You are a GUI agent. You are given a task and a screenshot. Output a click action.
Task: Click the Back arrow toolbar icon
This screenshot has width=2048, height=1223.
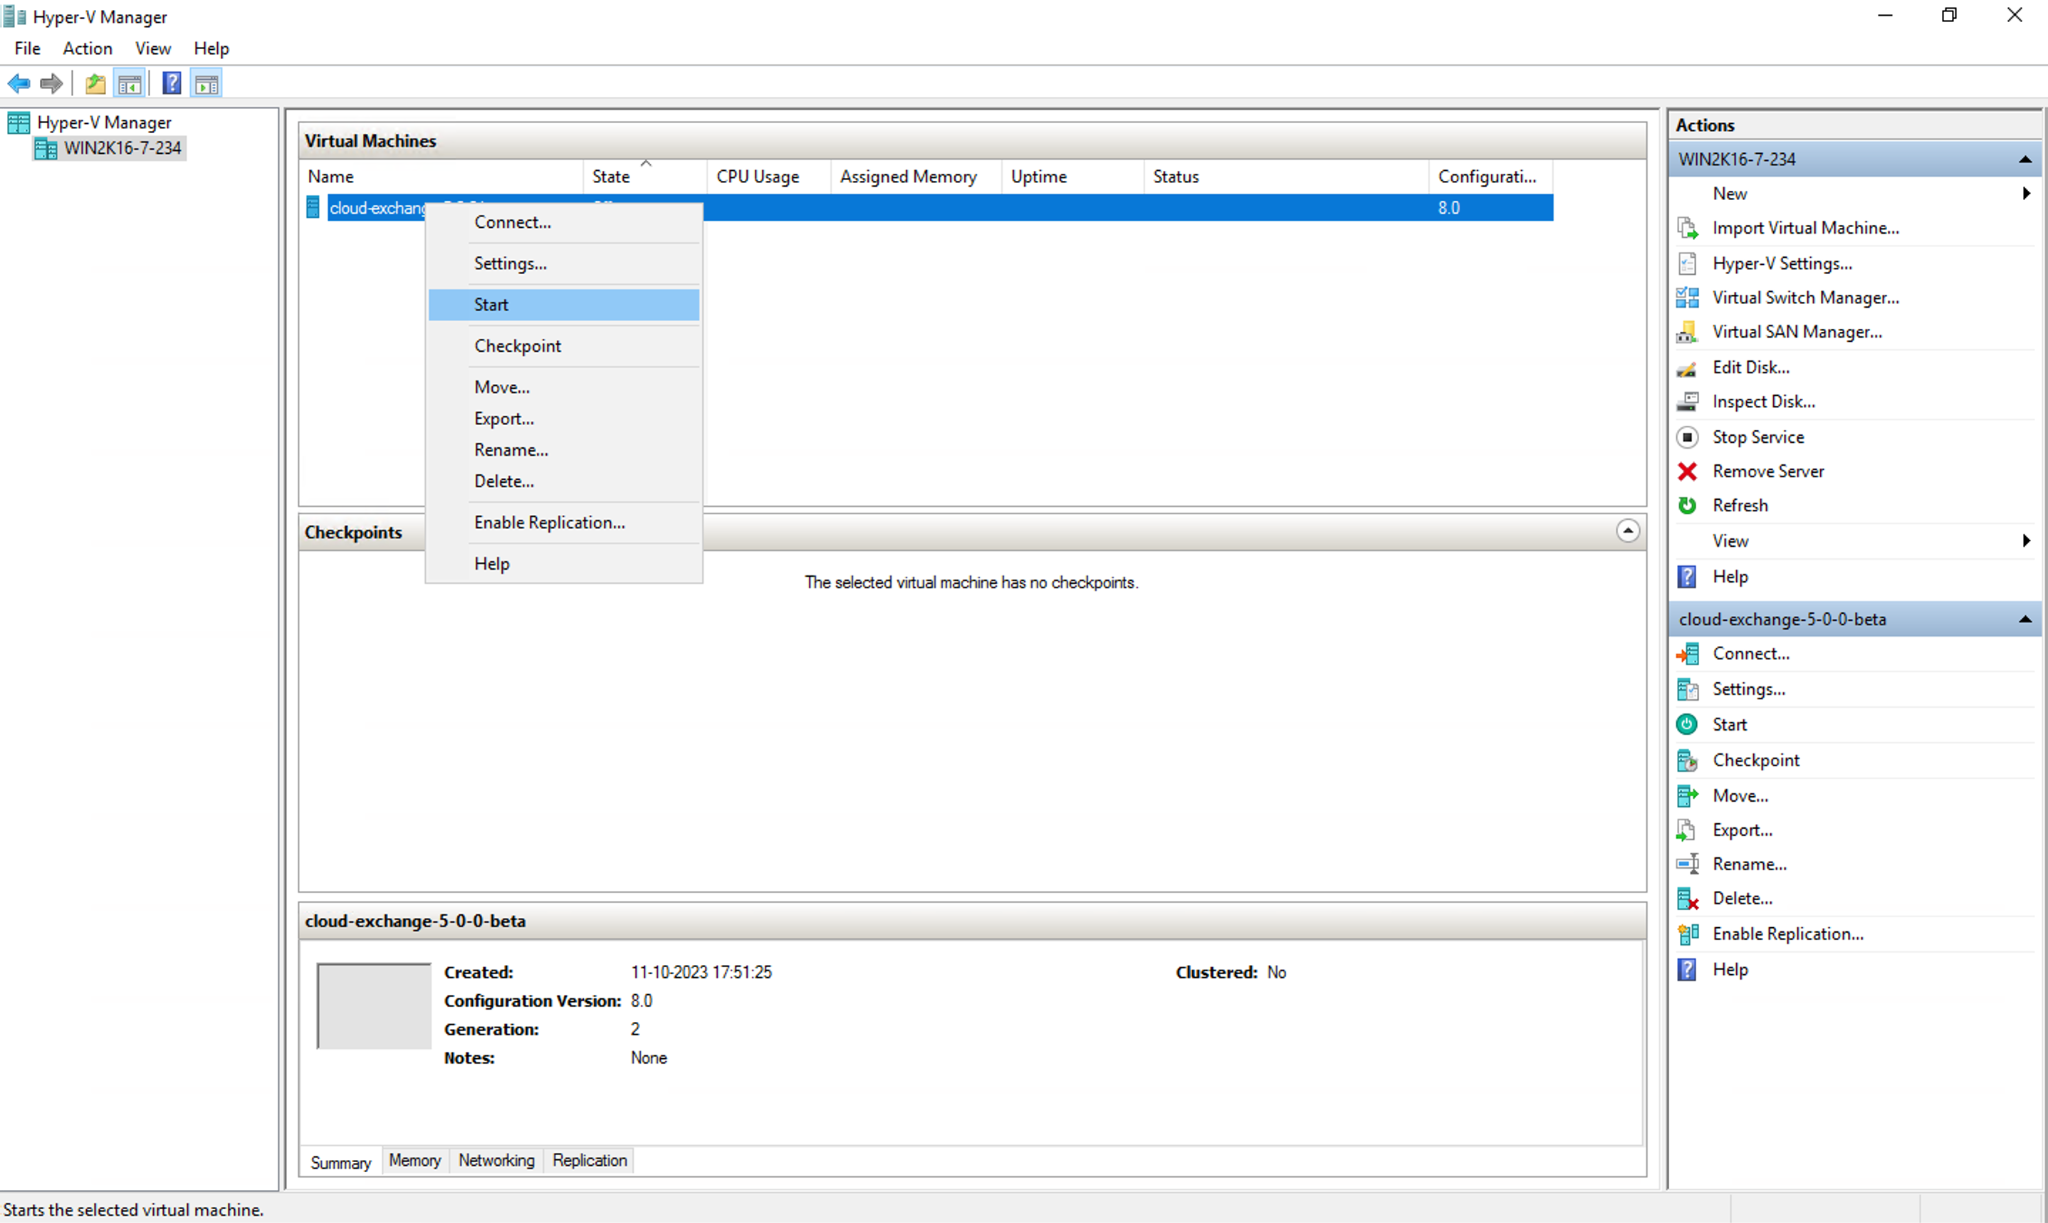(x=19, y=84)
